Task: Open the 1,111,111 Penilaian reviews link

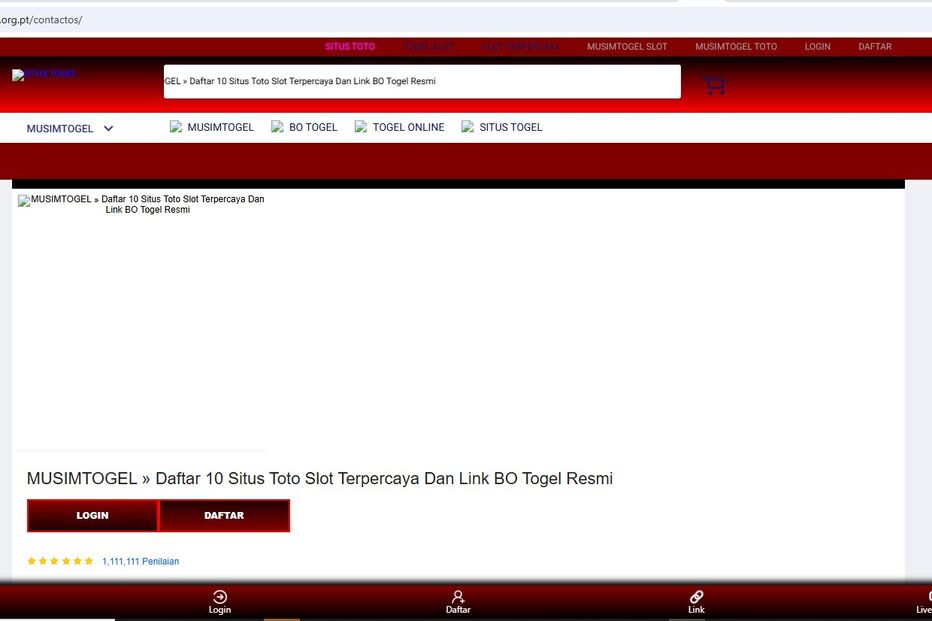Action: (140, 561)
